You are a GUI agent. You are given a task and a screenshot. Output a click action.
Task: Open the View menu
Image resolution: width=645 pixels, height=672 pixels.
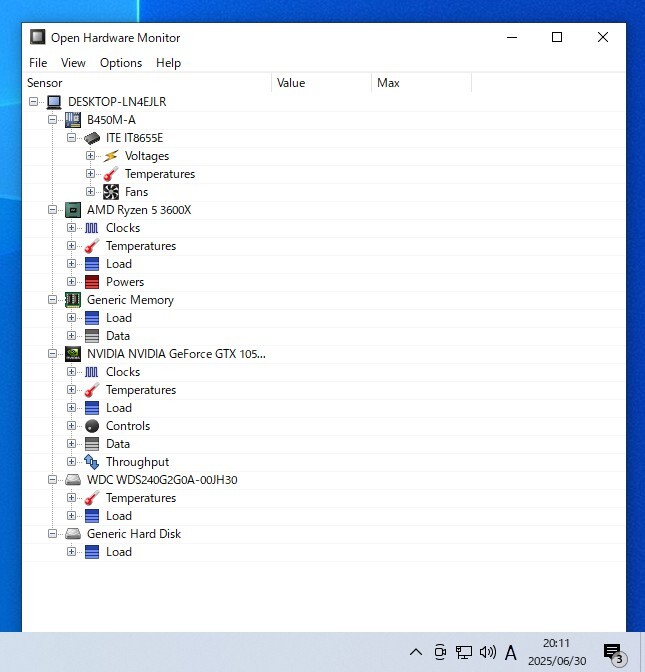[73, 63]
